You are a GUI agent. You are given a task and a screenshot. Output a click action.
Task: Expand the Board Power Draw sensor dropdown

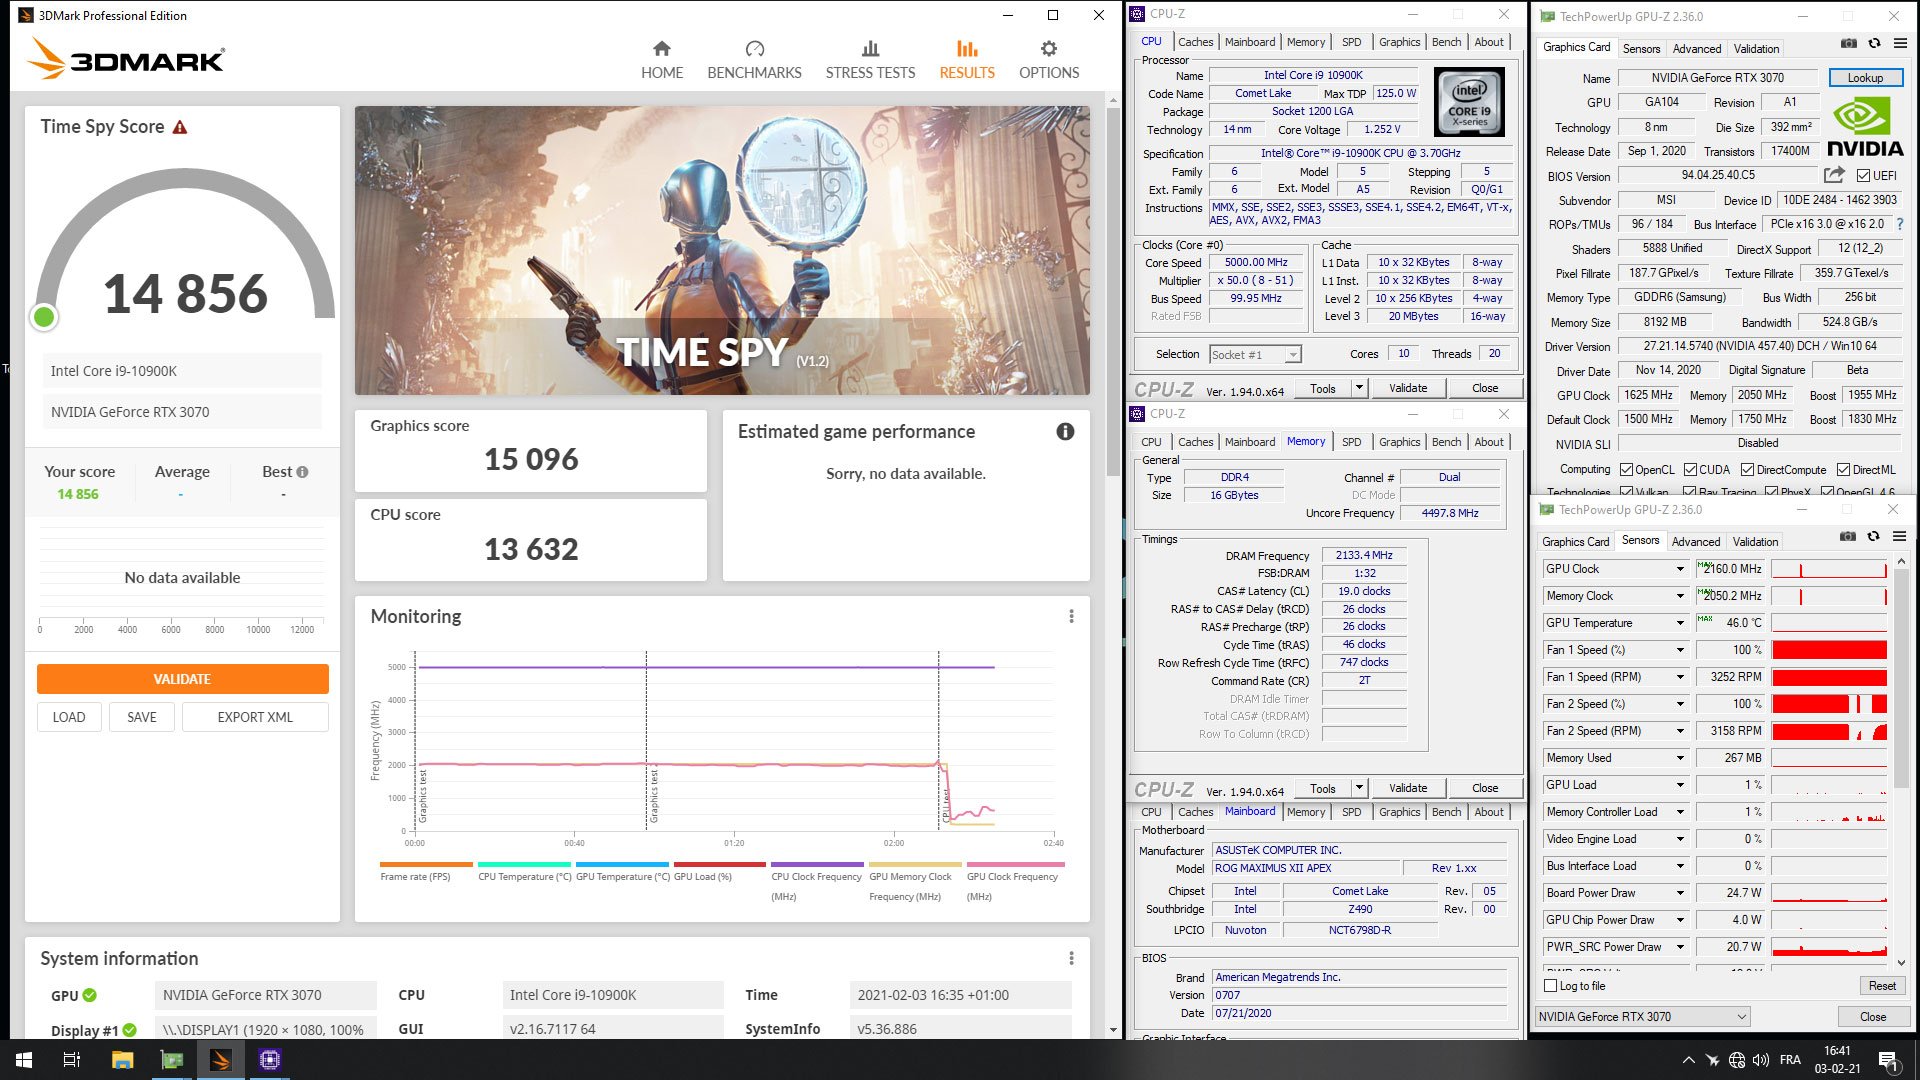point(1680,893)
